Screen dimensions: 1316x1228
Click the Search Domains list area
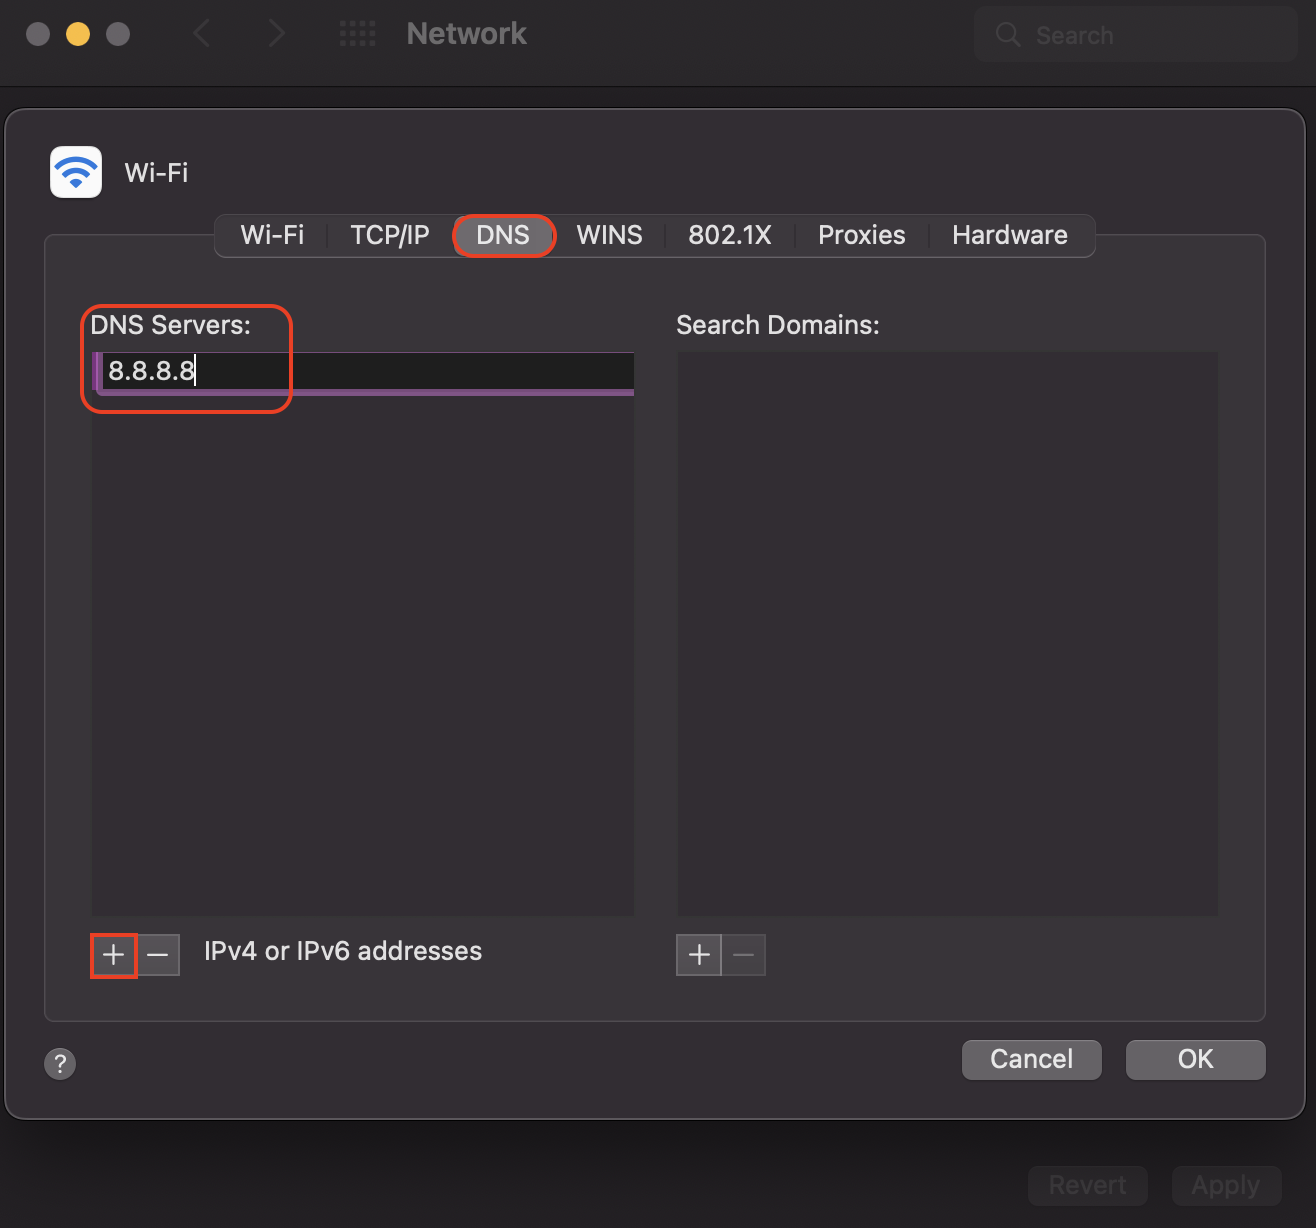click(x=948, y=633)
